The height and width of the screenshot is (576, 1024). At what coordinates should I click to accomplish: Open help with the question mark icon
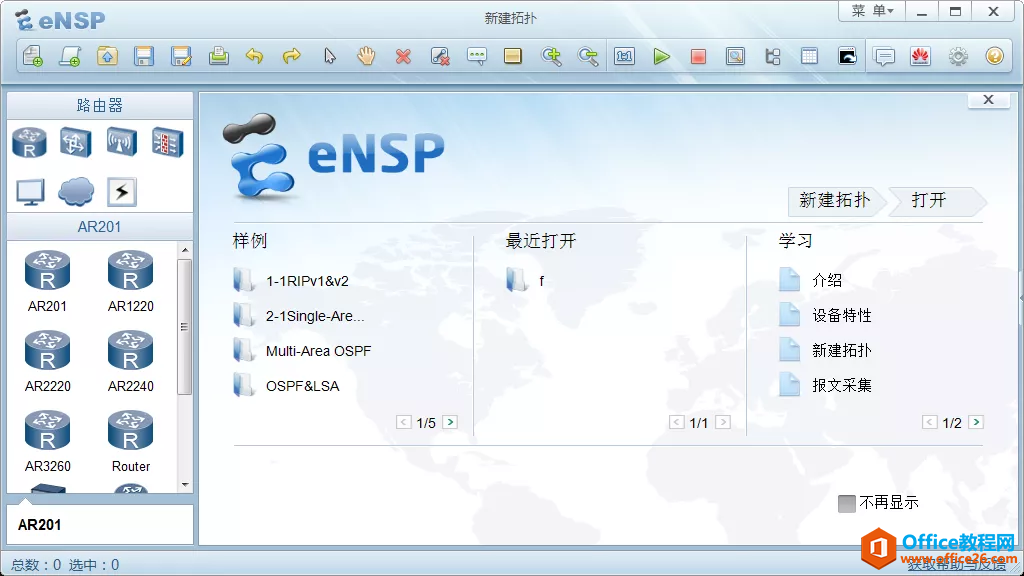tap(995, 56)
